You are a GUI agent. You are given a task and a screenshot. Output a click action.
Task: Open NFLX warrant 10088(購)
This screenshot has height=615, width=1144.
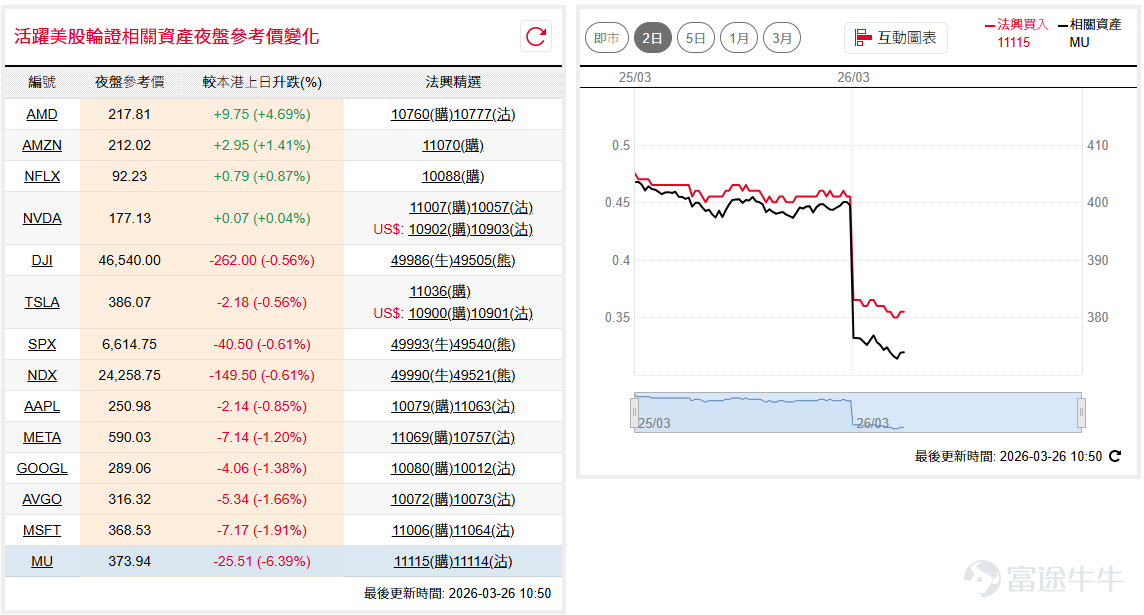[453, 177]
